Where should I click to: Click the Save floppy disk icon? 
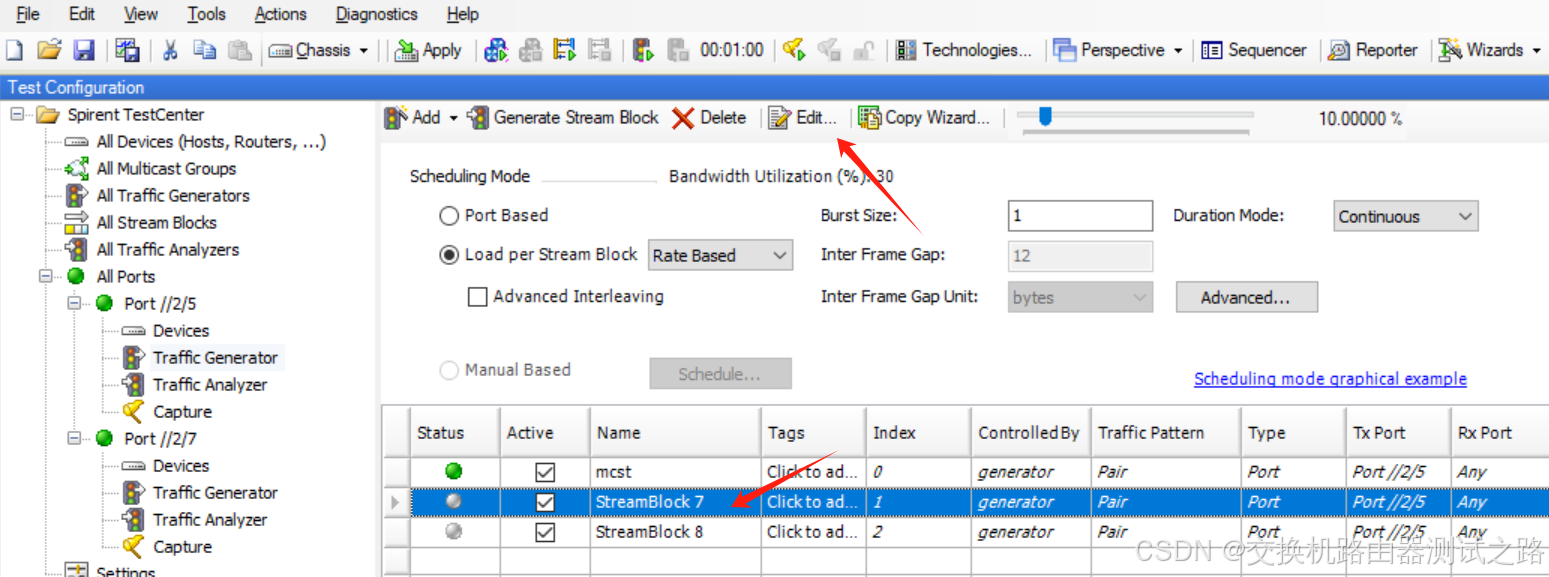point(84,50)
